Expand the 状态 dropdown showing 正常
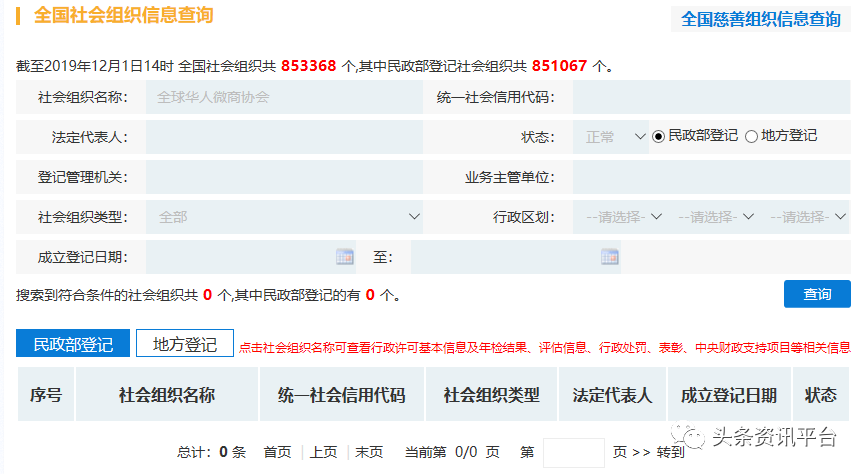 (x=611, y=137)
